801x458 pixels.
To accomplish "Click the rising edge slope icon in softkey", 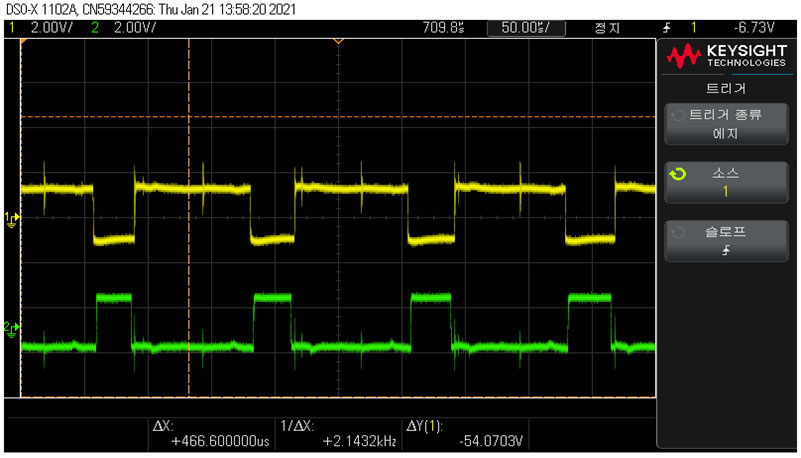I will pos(726,250).
